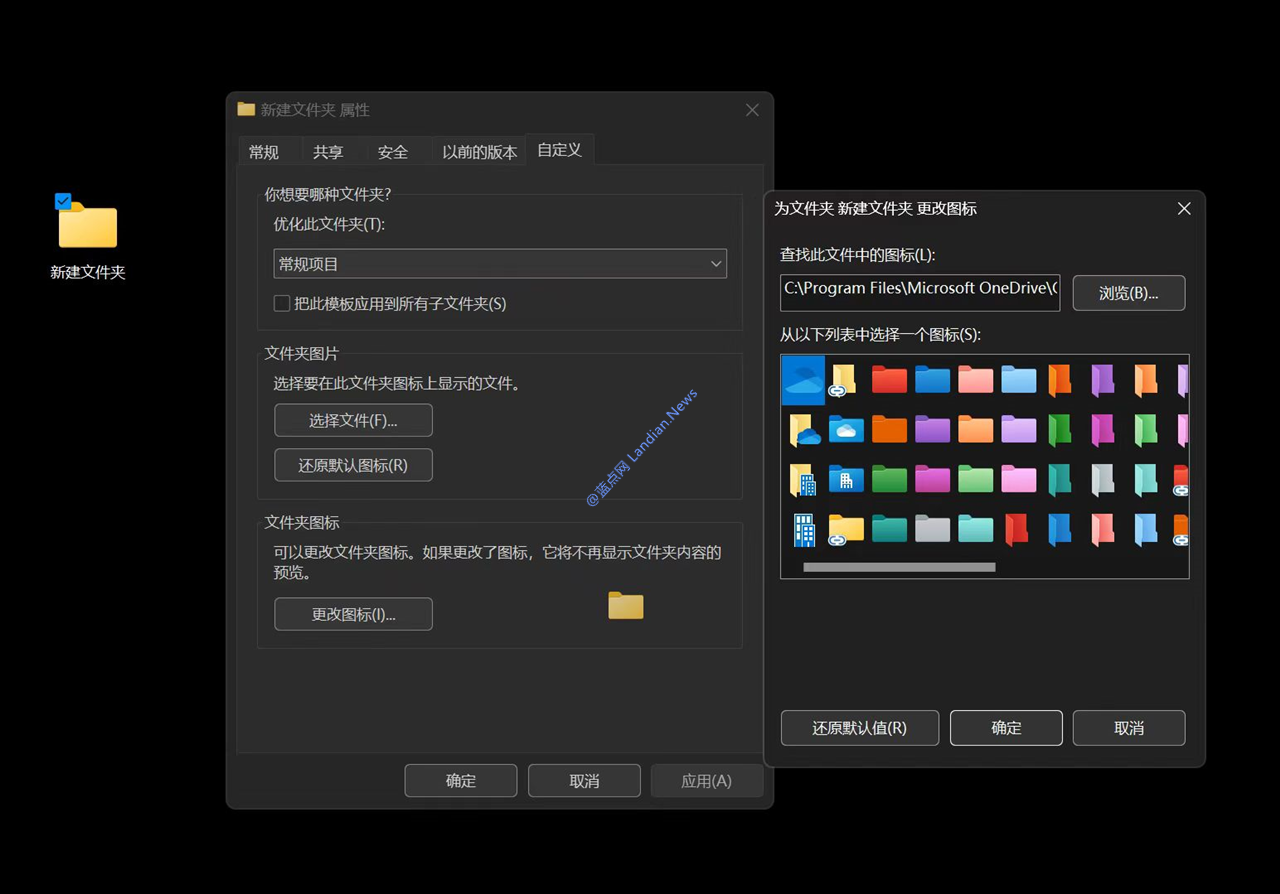The width and height of the screenshot is (1280, 894).
Task: Pick the flat magenta folder icon
Action: [932, 480]
